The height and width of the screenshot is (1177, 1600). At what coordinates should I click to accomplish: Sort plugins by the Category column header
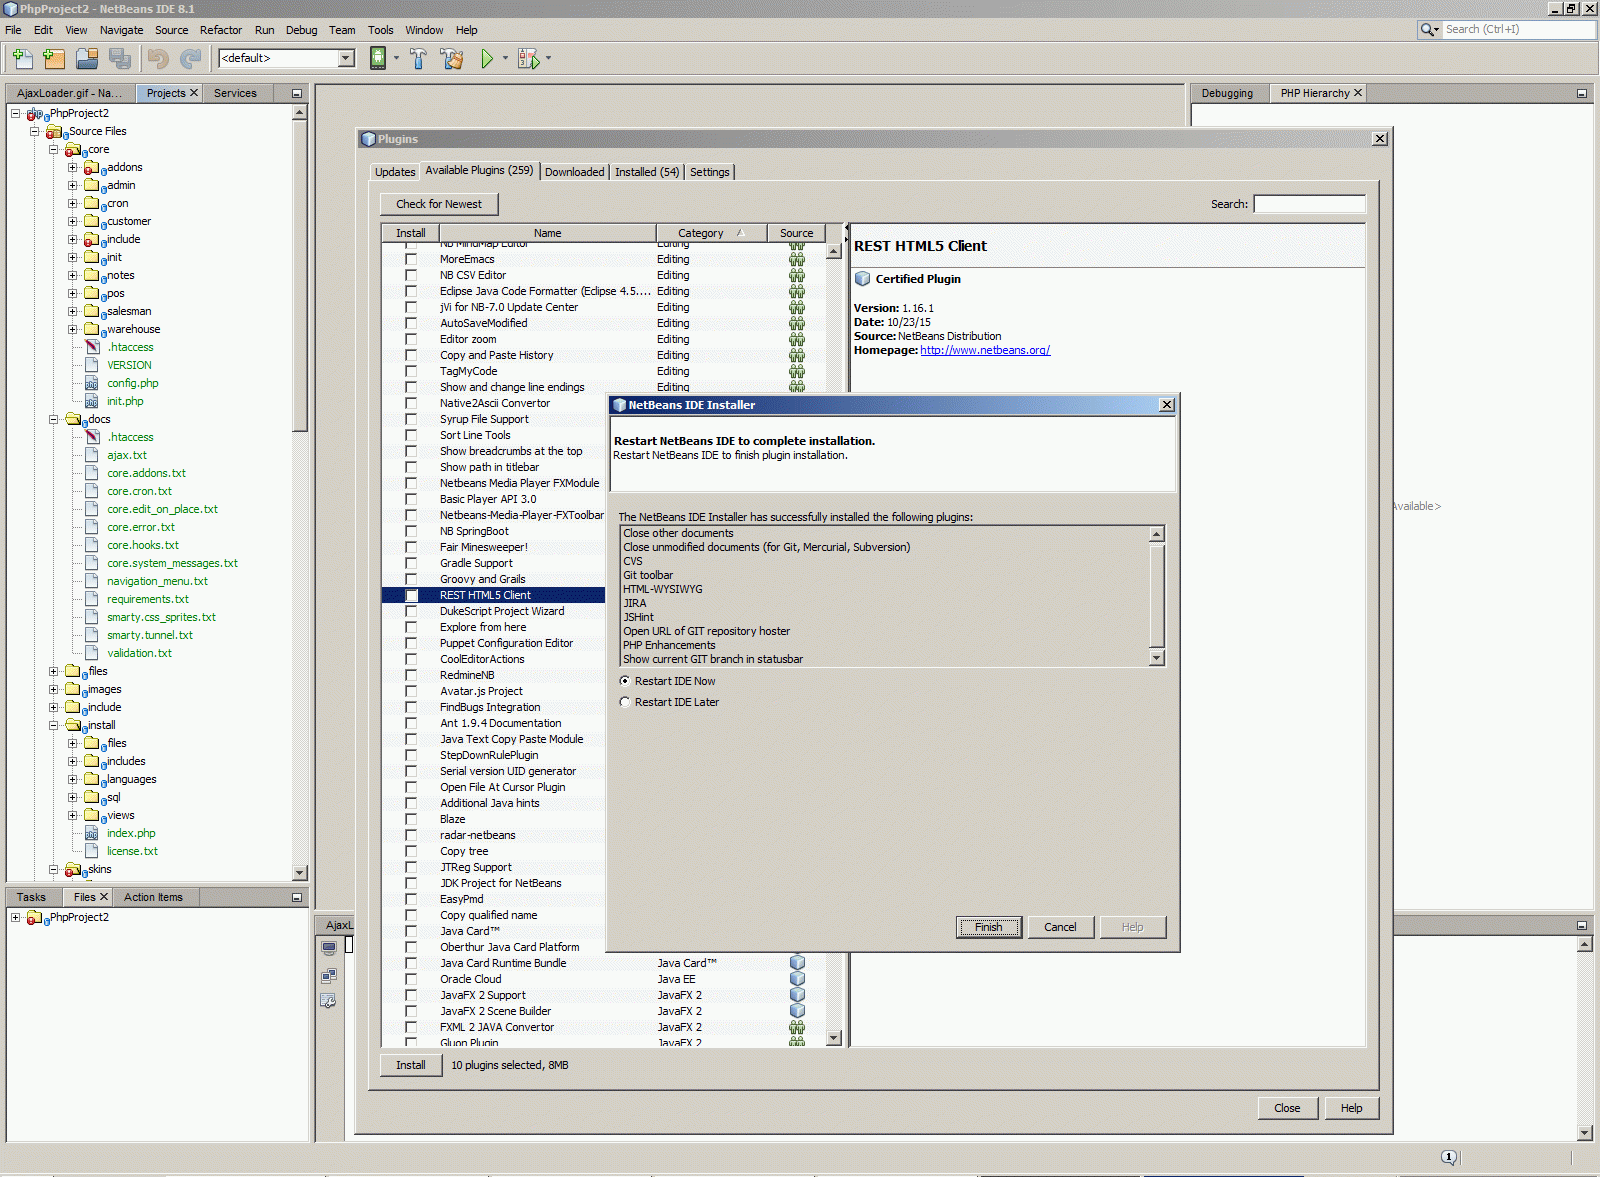(x=711, y=233)
